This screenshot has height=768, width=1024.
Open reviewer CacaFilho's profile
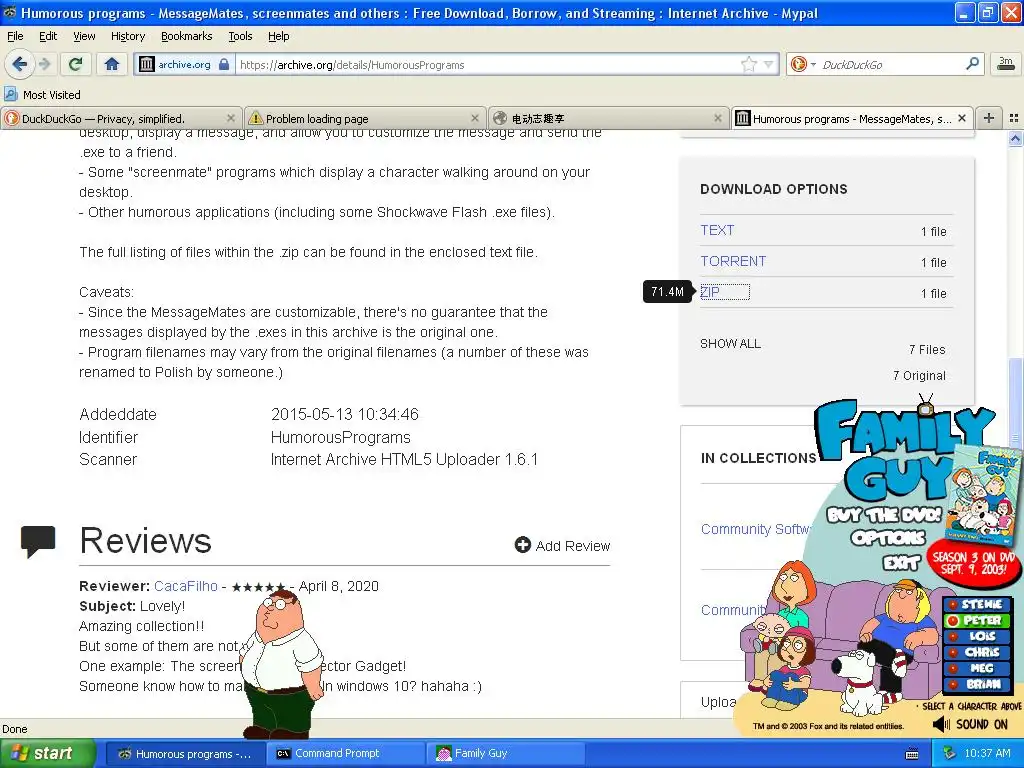(185, 586)
